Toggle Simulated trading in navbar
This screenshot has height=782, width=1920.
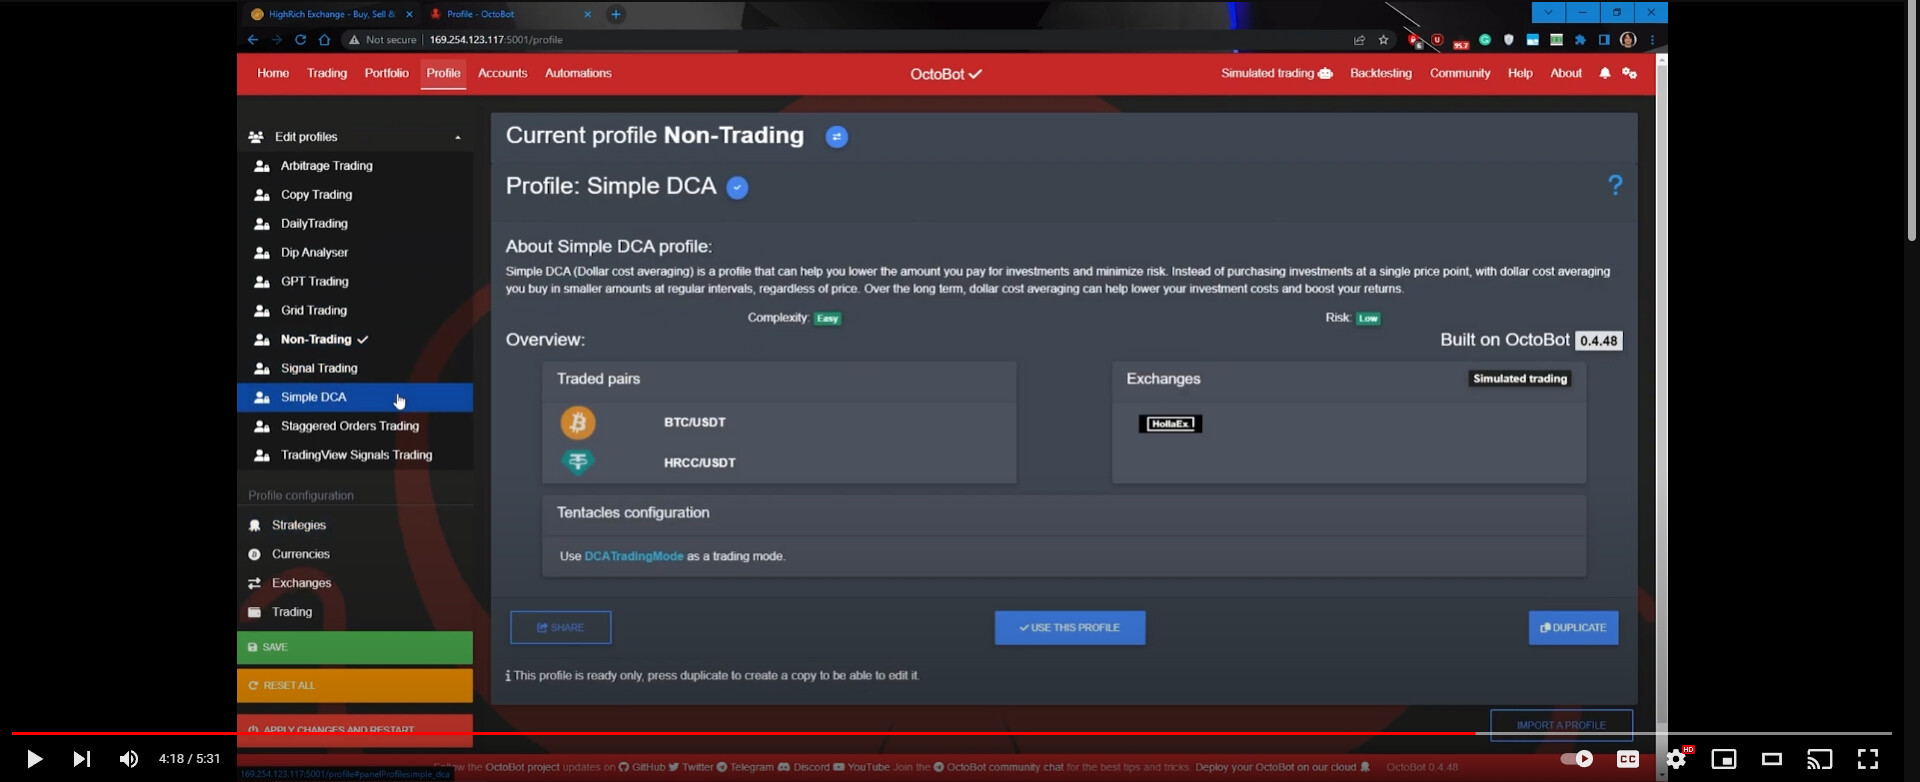(x=1276, y=74)
